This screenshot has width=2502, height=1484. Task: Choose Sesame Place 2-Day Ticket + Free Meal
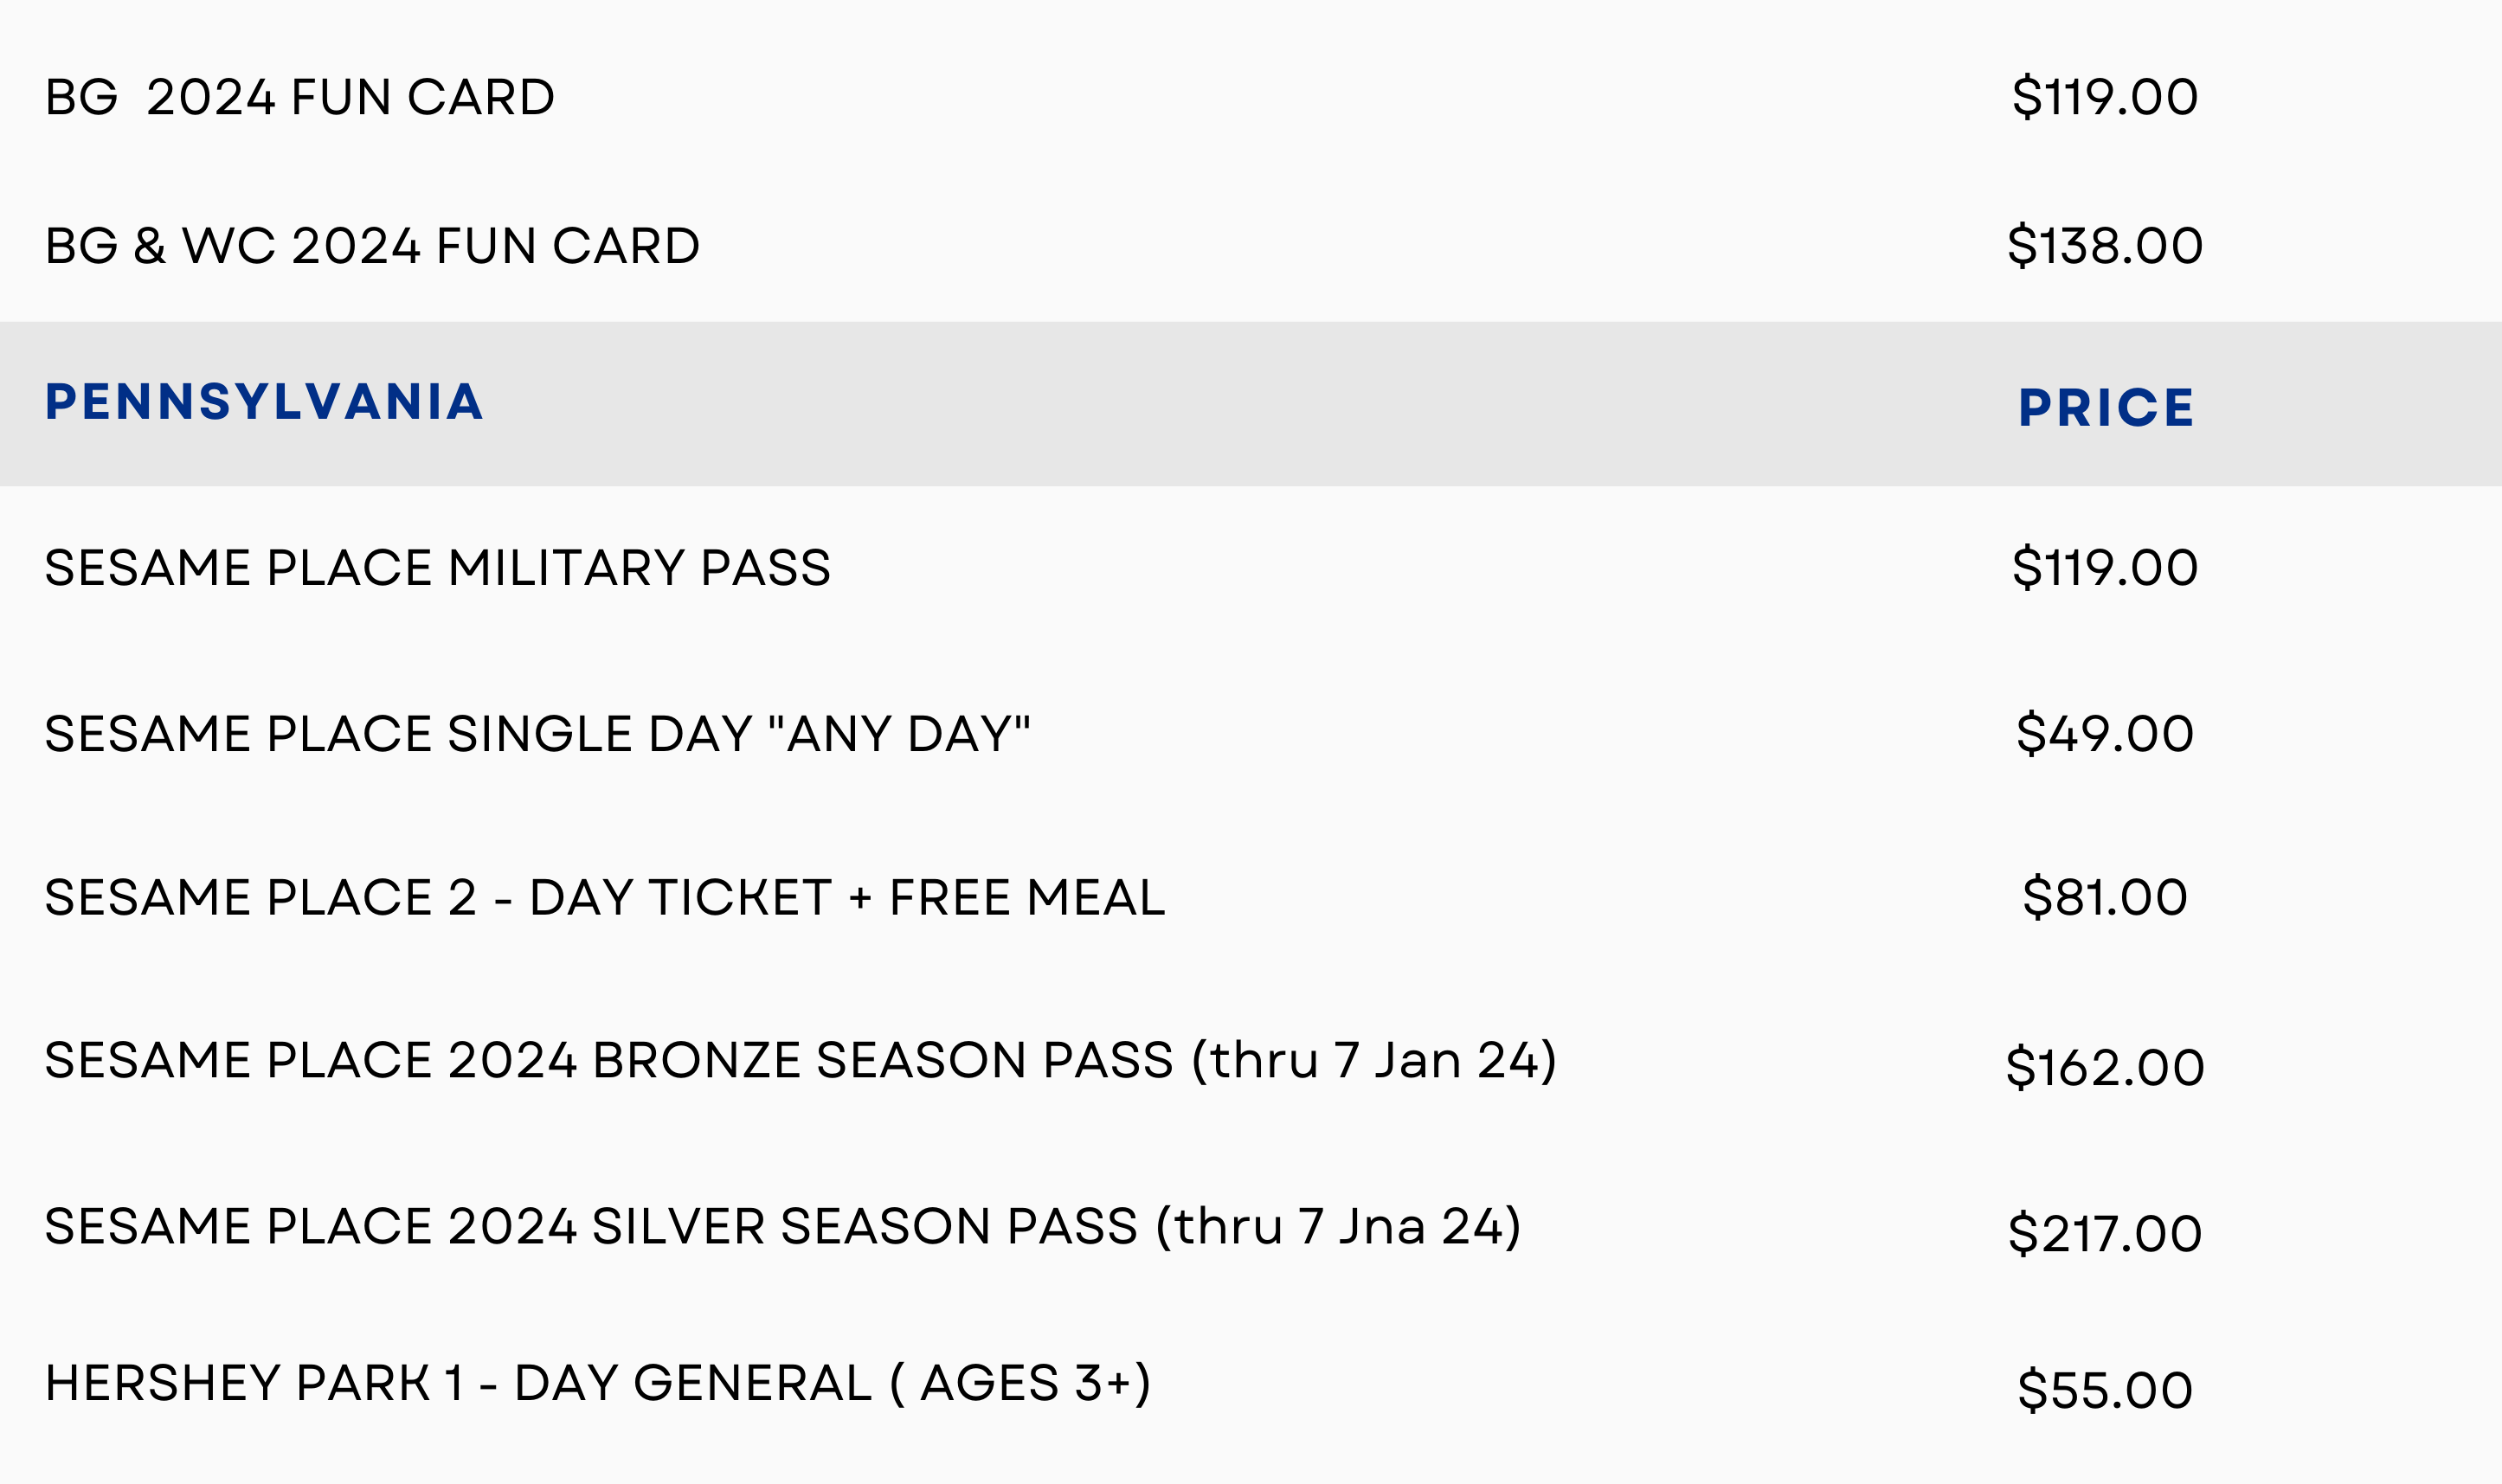(604, 897)
